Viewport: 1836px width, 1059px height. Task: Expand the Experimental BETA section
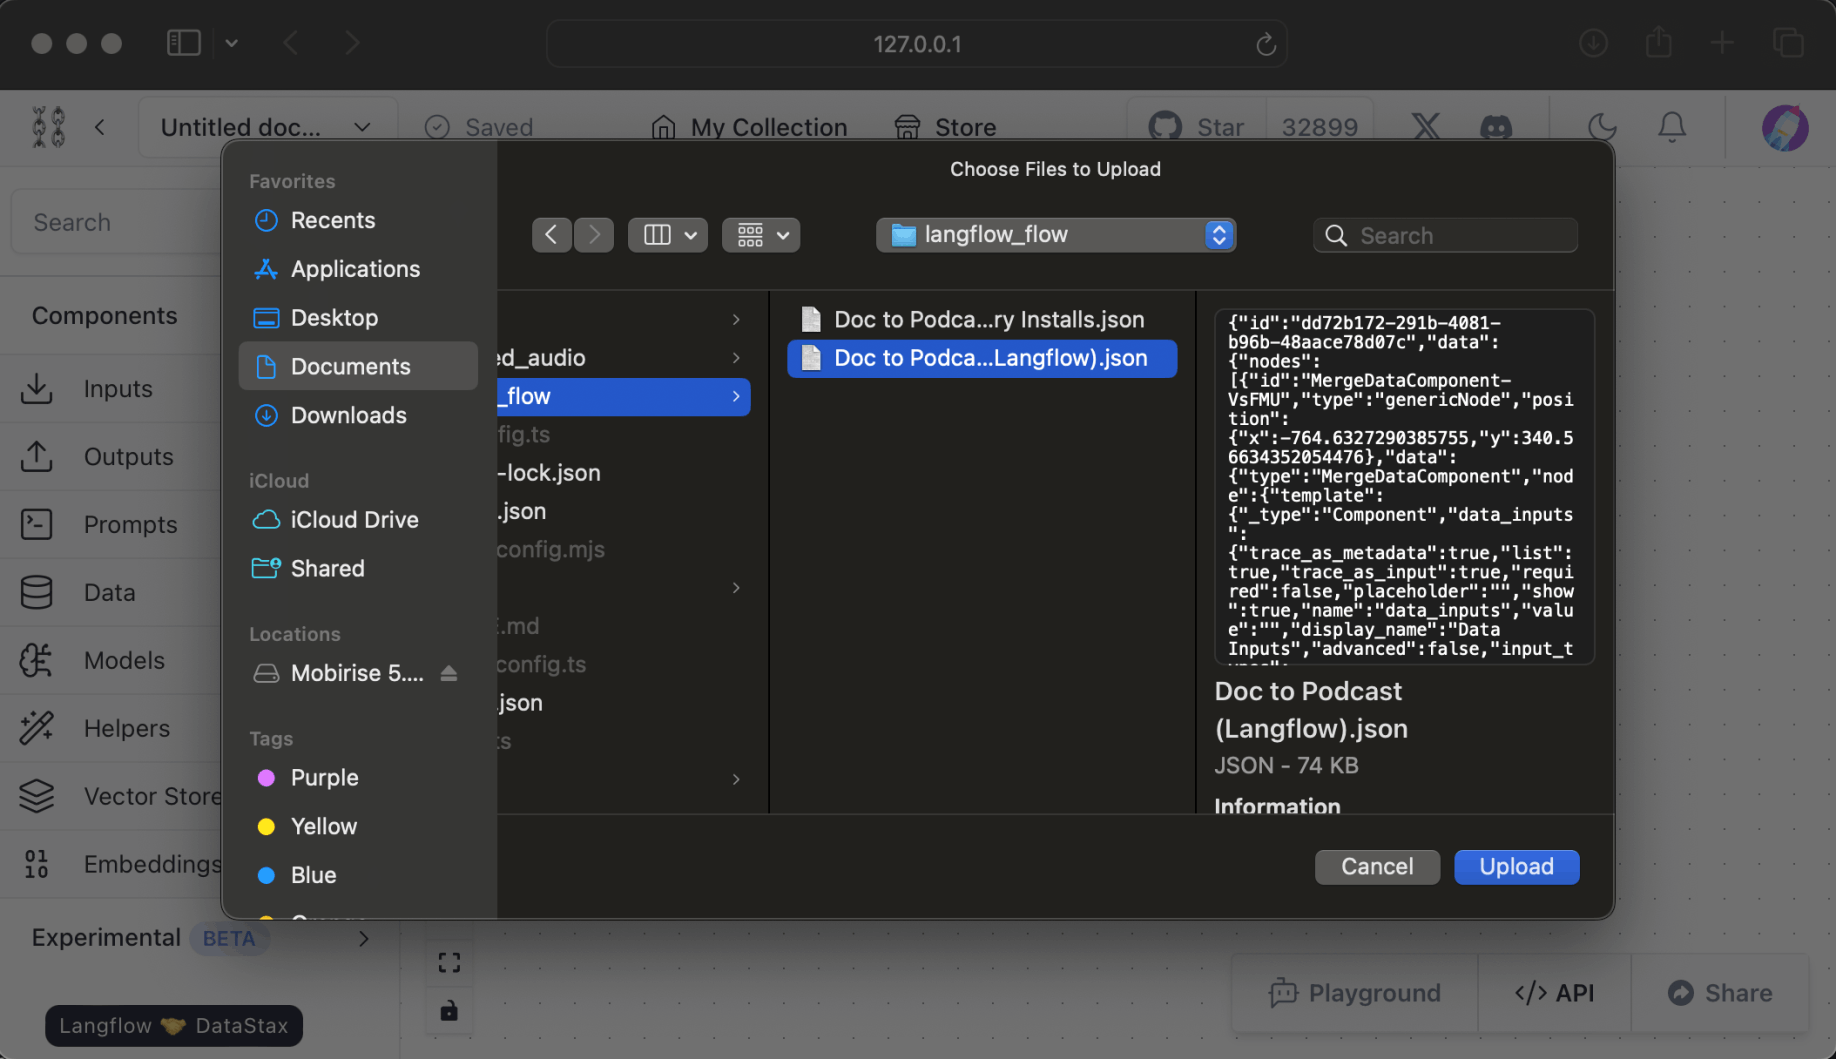(200, 938)
